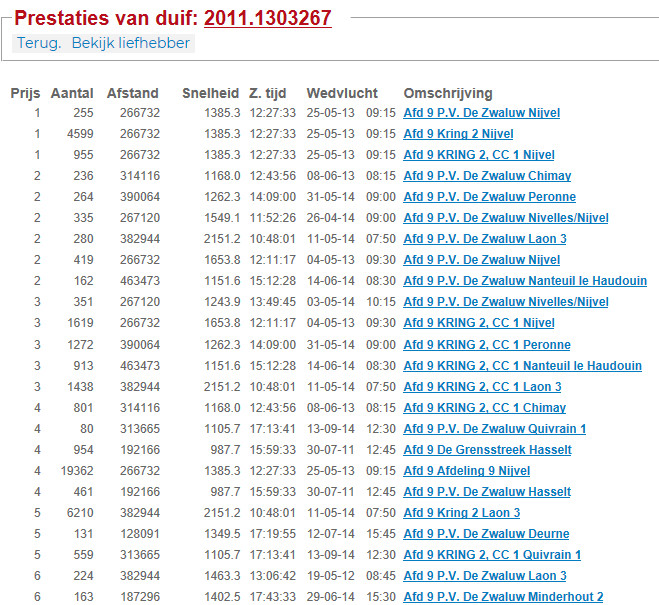Open Afd 9 P.V. De Zwaluw Deurne link
This screenshot has width=659, height=605.
(x=486, y=534)
